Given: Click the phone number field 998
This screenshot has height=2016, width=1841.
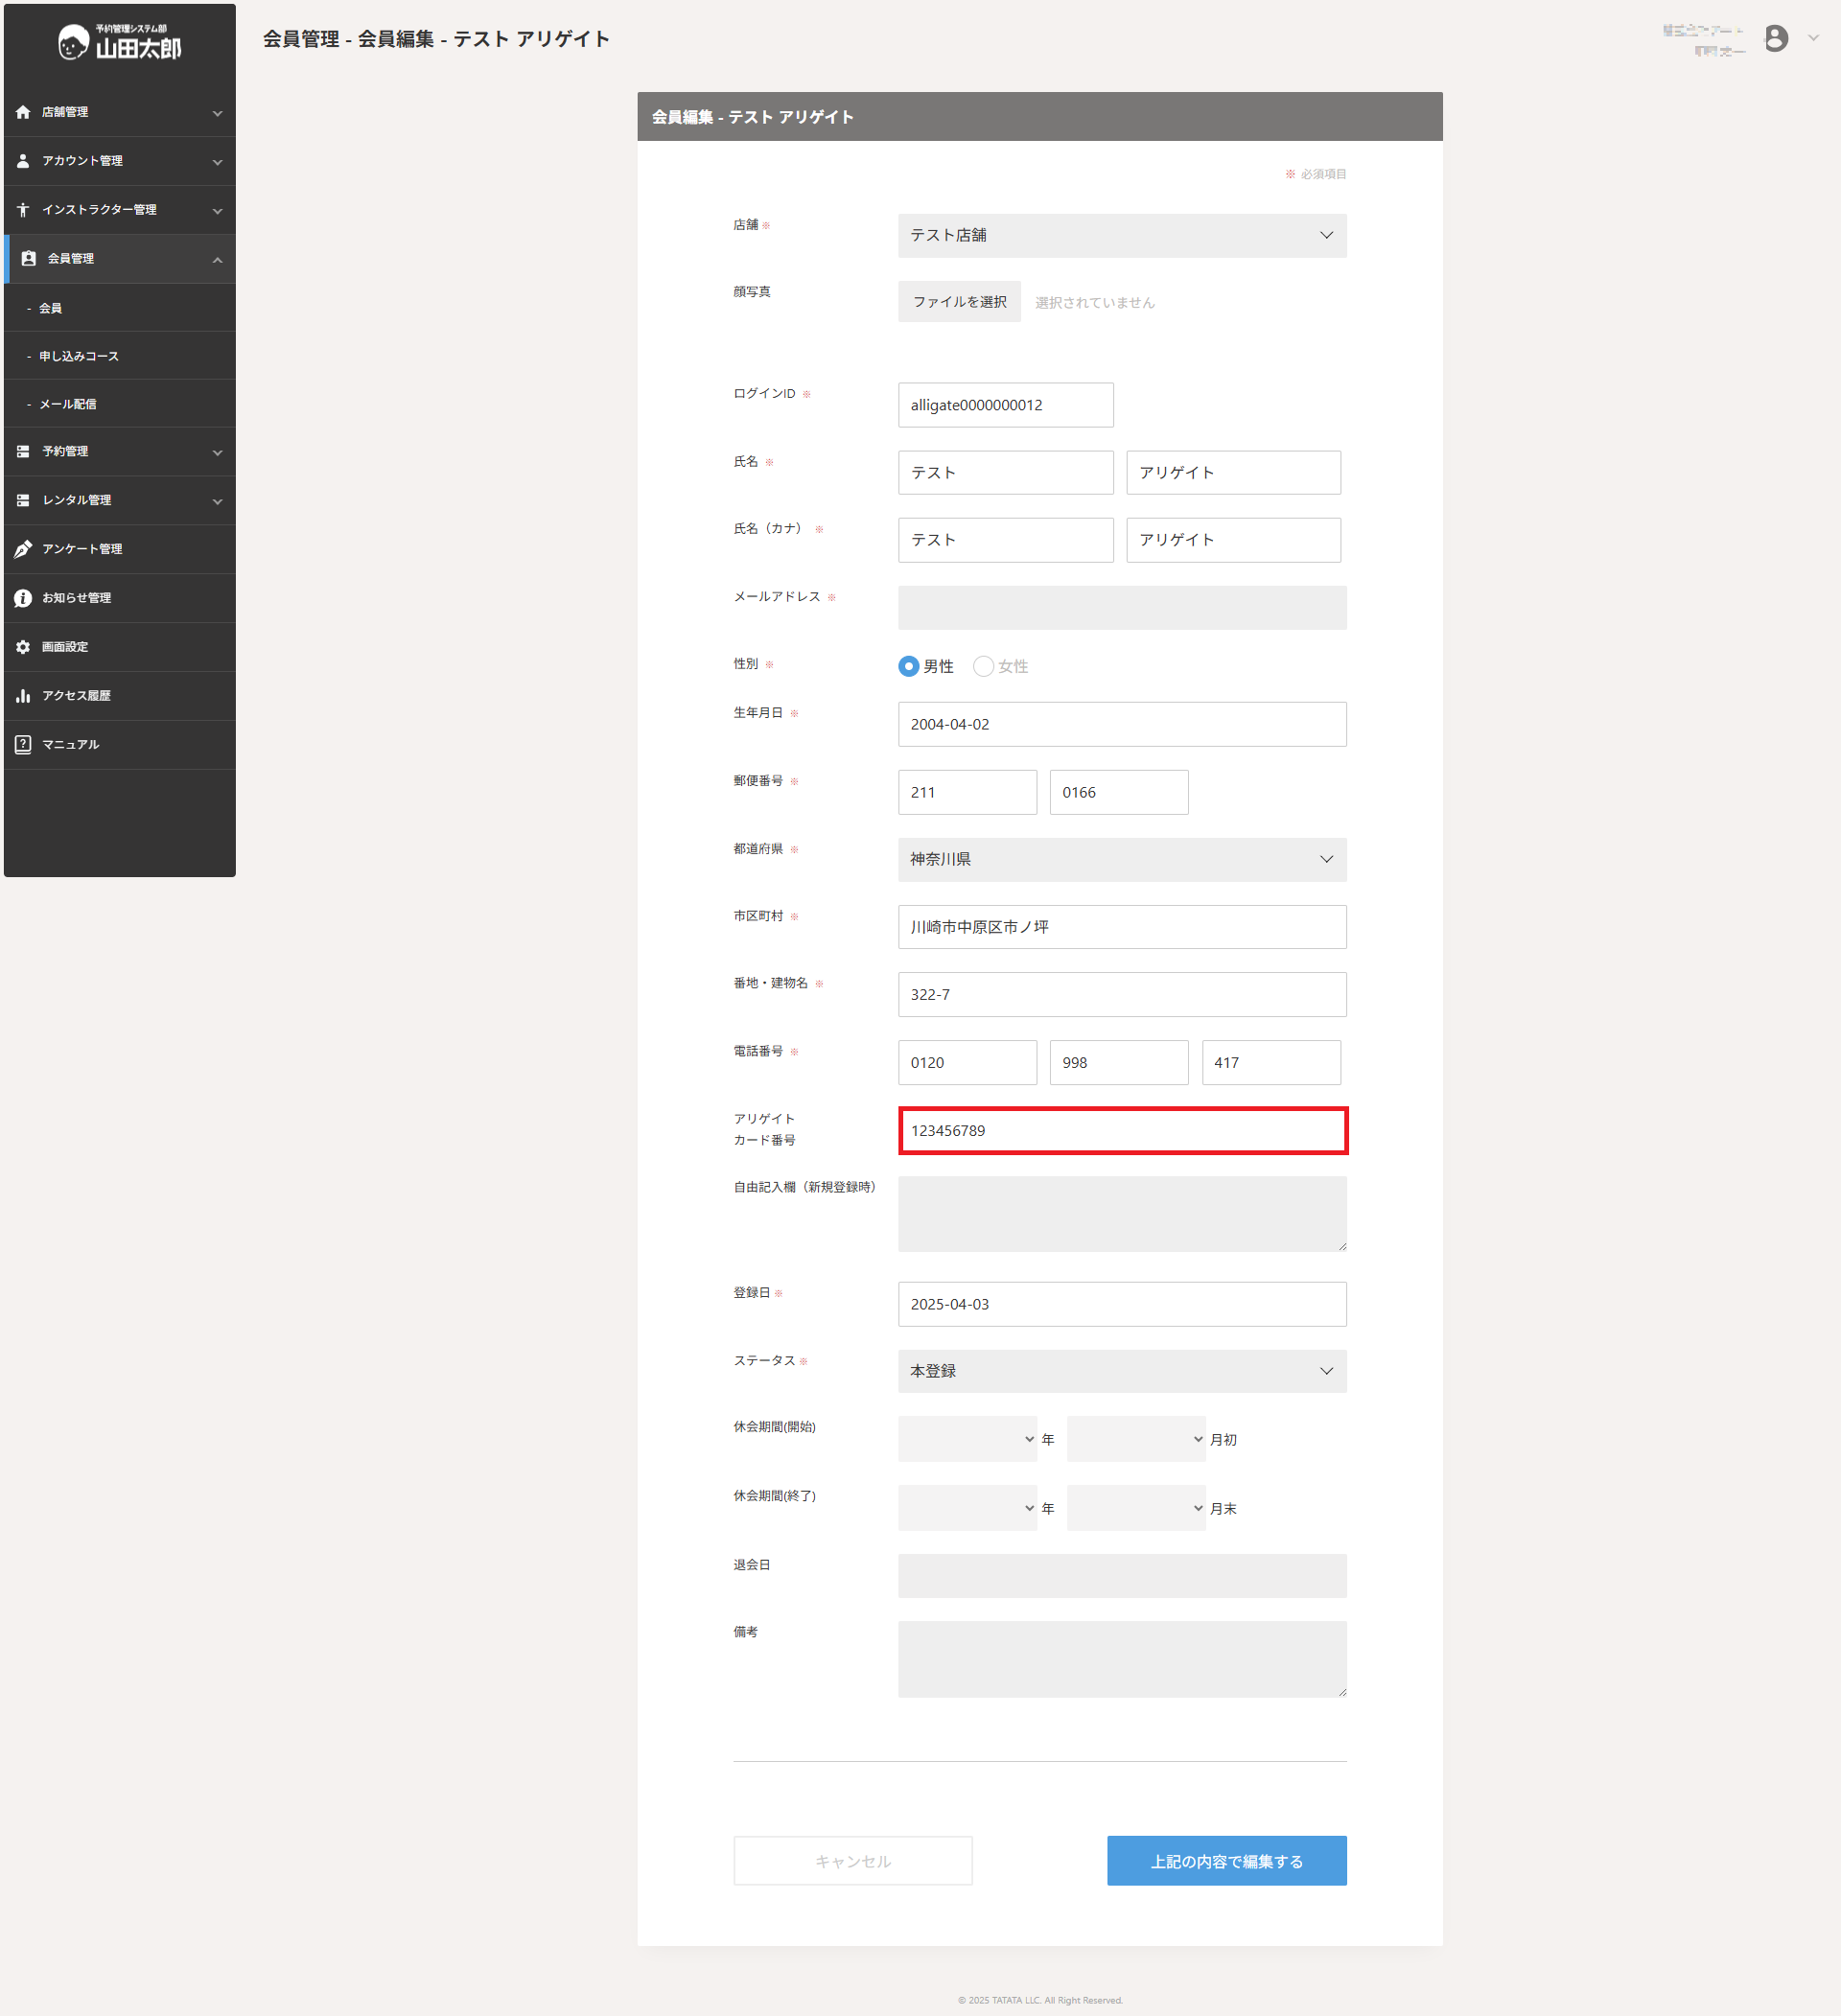Looking at the screenshot, I should pos(1119,1063).
